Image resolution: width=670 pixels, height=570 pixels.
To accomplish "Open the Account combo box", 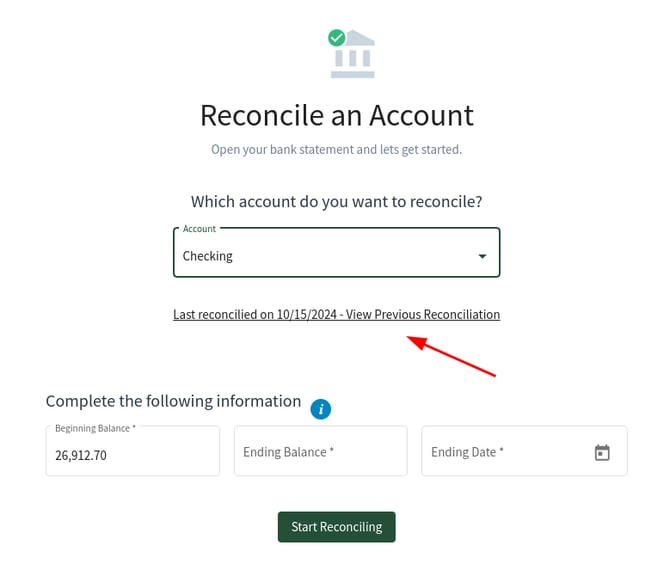I will [x=336, y=252].
